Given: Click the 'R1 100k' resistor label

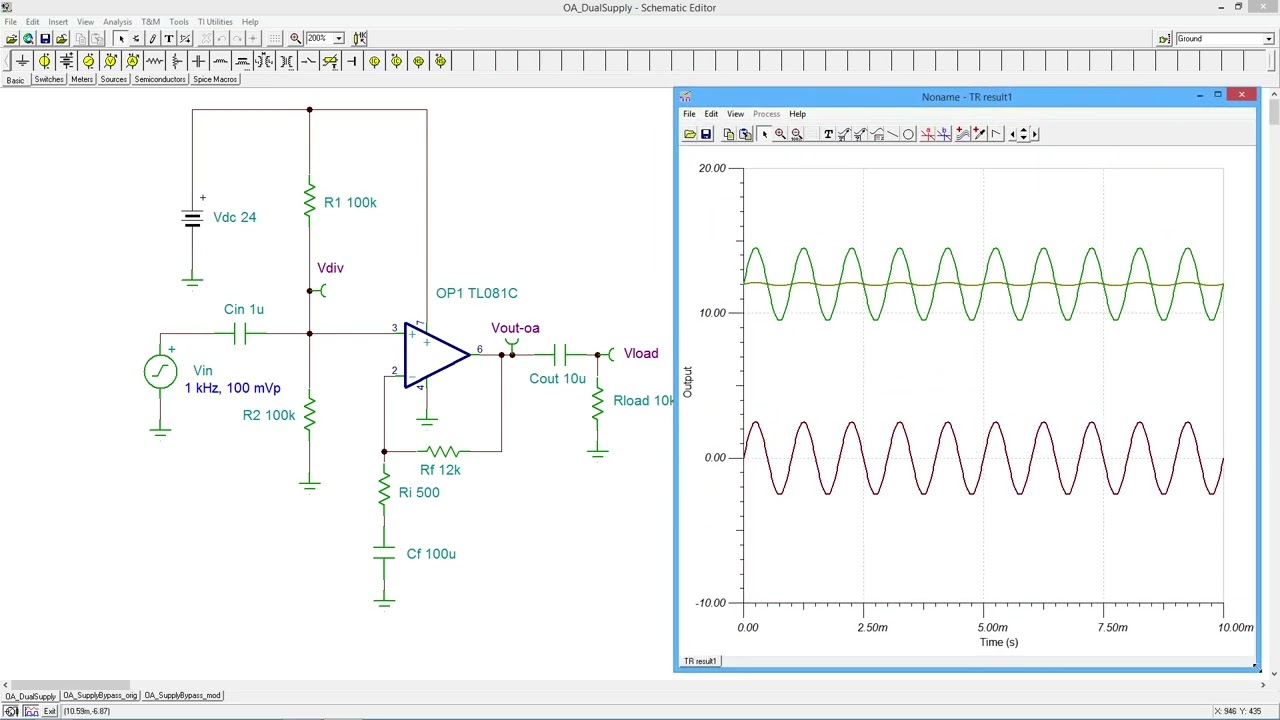Looking at the screenshot, I should 350,202.
